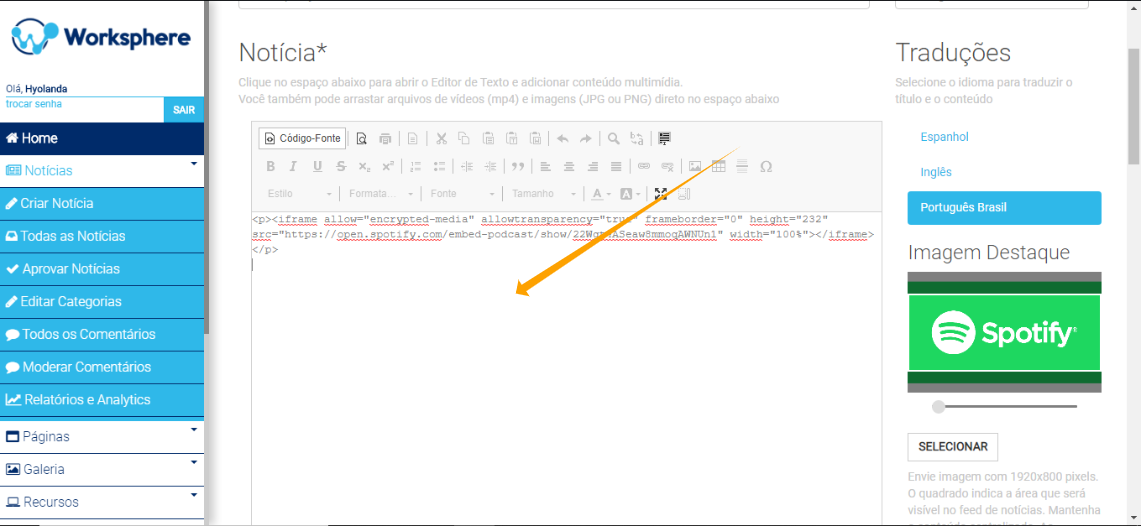This screenshot has width=1141, height=526.
Task: Click the trocar senha link
Action: (x=33, y=104)
